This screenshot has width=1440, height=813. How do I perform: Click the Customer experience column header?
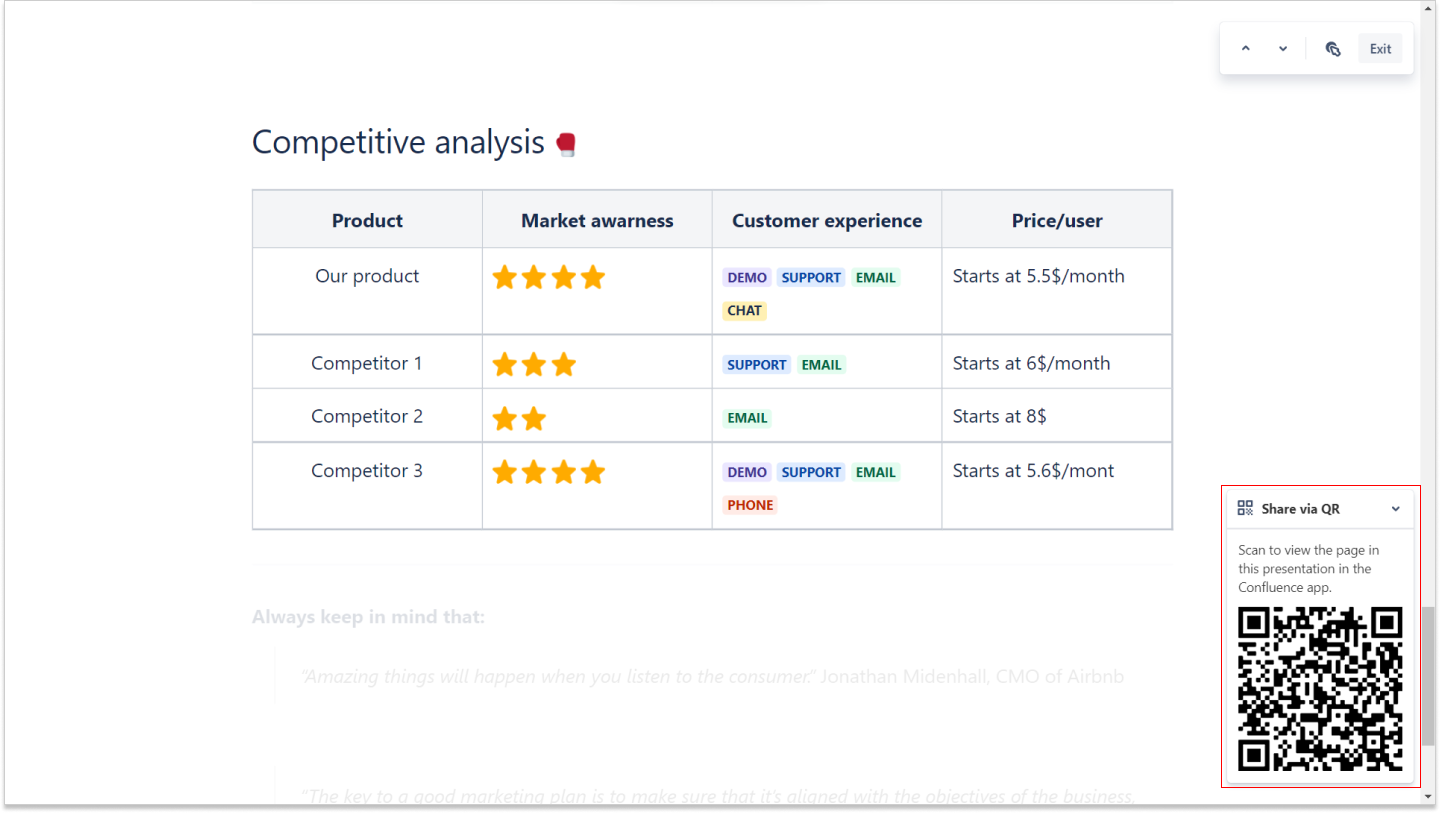pyautogui.click(x=827, y=221)
